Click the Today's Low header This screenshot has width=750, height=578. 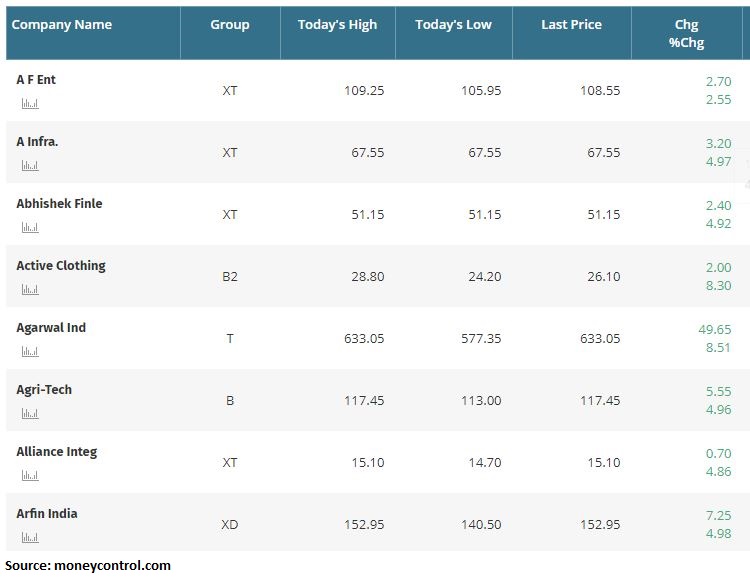click(453, 24)
